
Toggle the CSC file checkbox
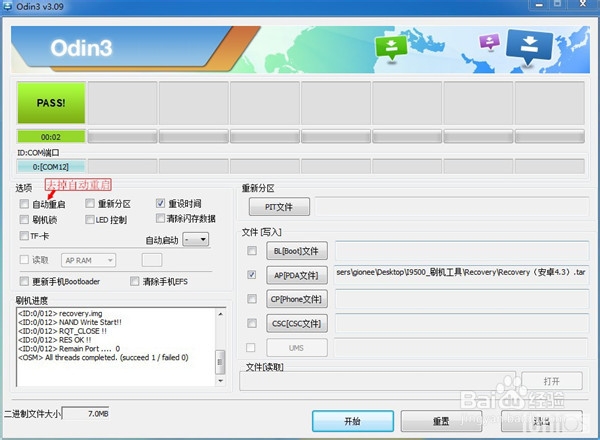tap(252, 323)
